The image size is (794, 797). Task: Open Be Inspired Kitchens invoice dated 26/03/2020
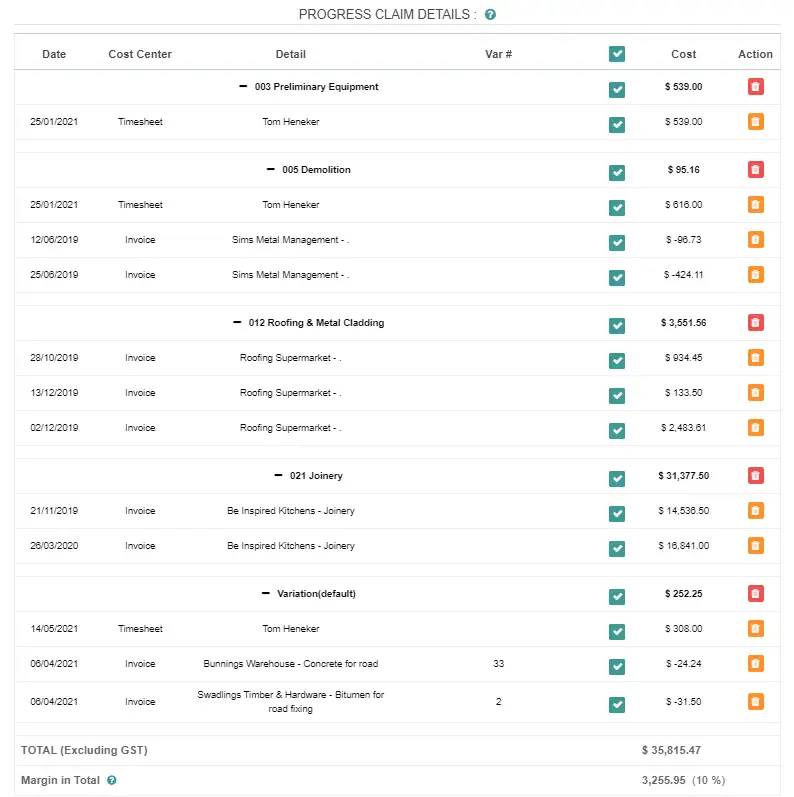(x=291, y=546)
